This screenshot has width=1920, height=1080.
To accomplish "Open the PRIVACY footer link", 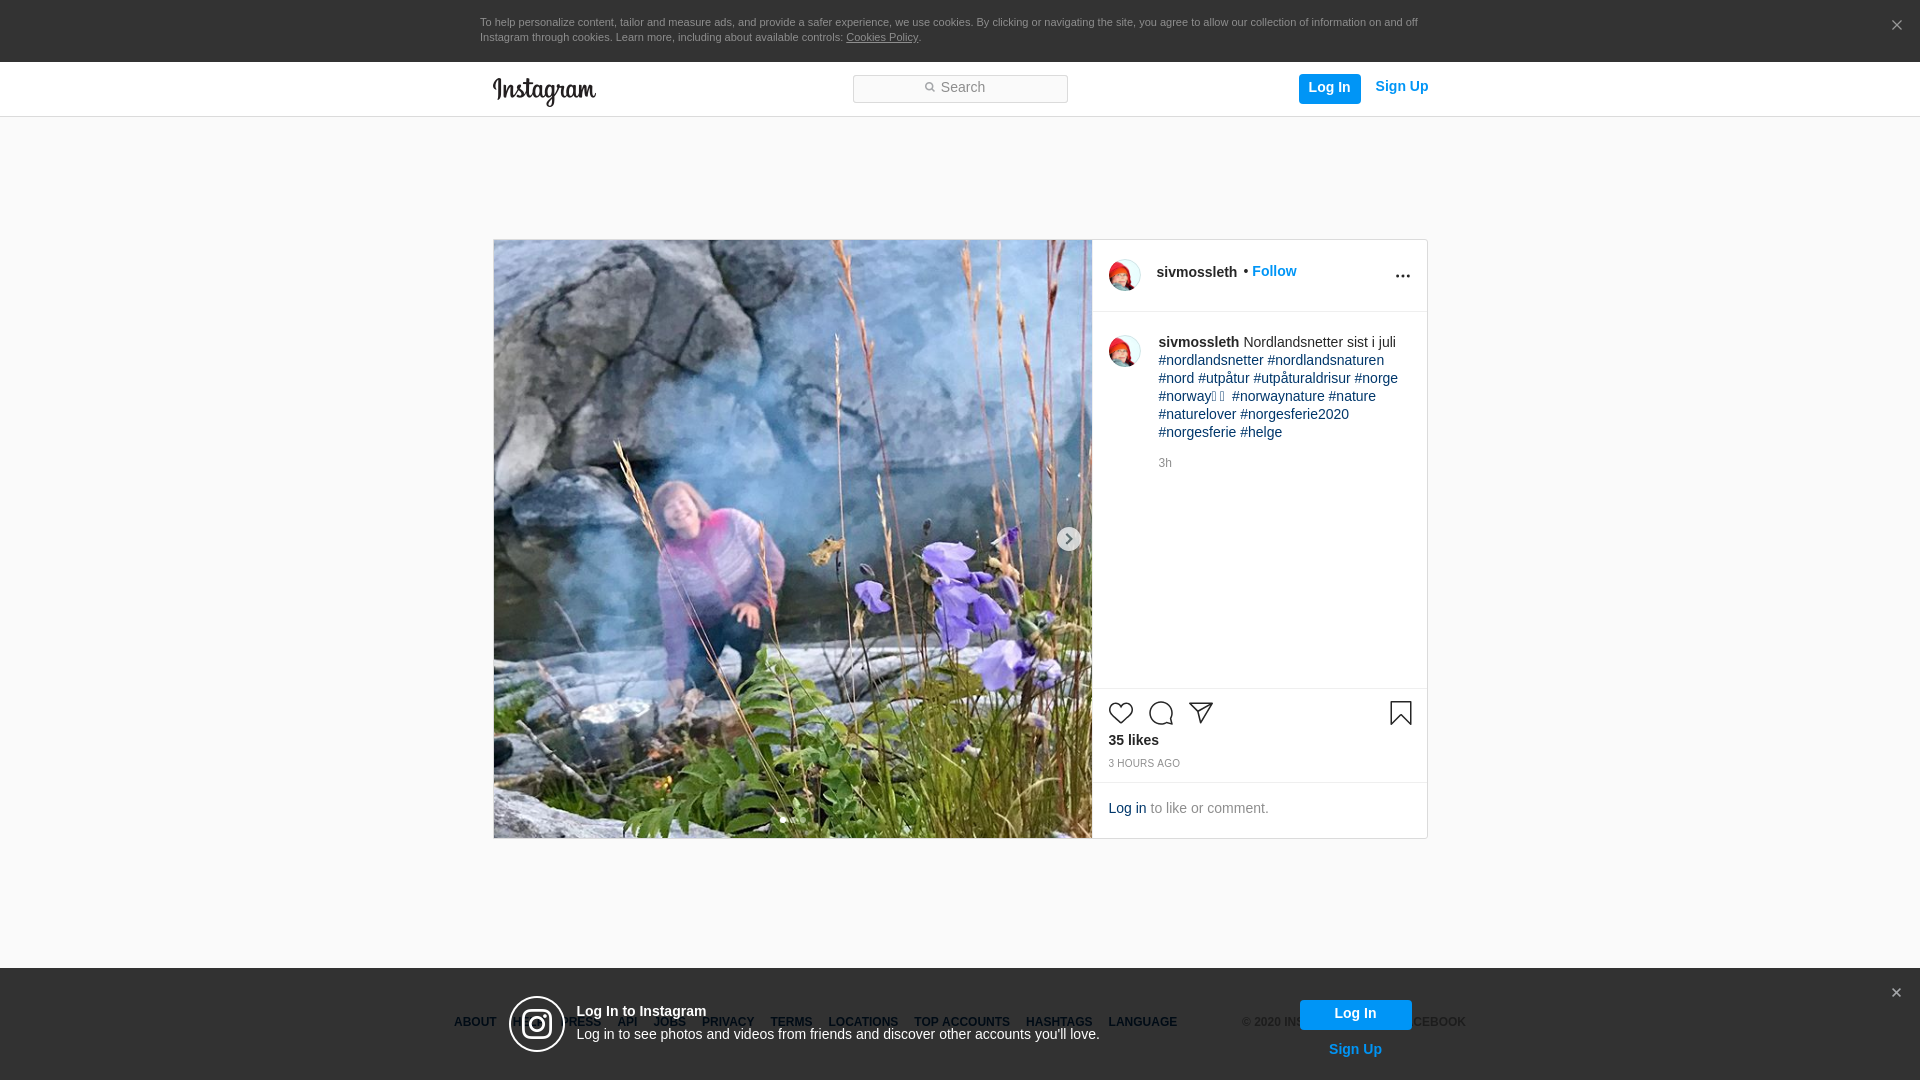I will [727, 1022].
